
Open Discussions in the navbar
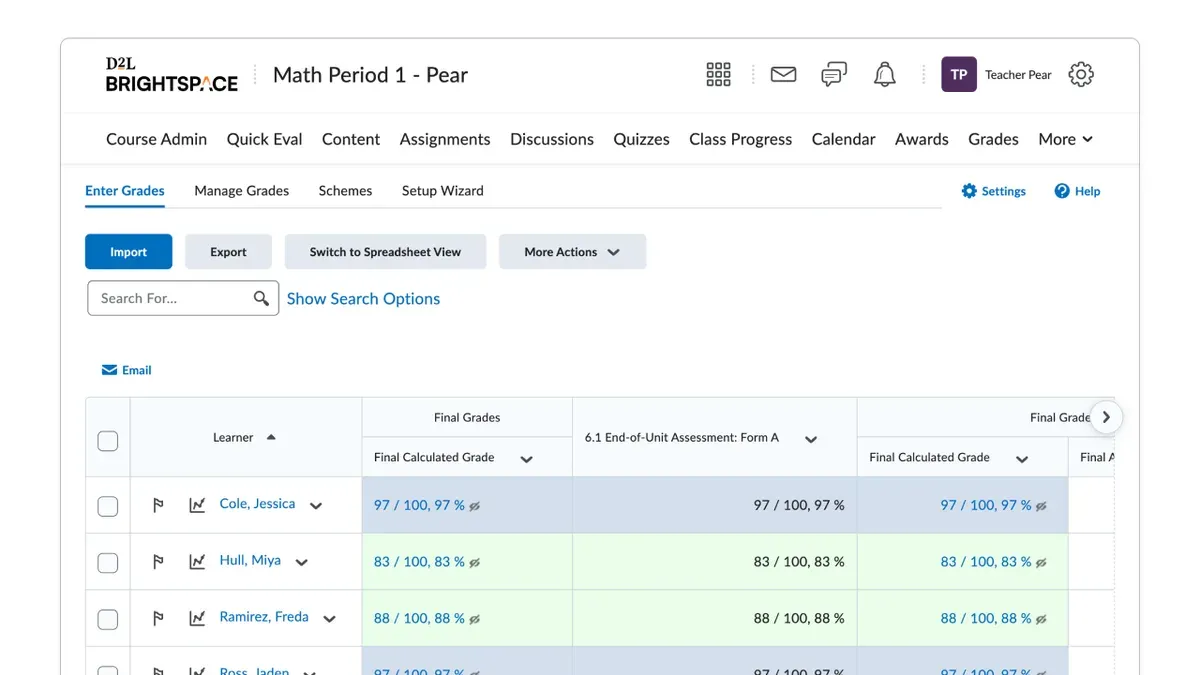[x=552, y=139]
